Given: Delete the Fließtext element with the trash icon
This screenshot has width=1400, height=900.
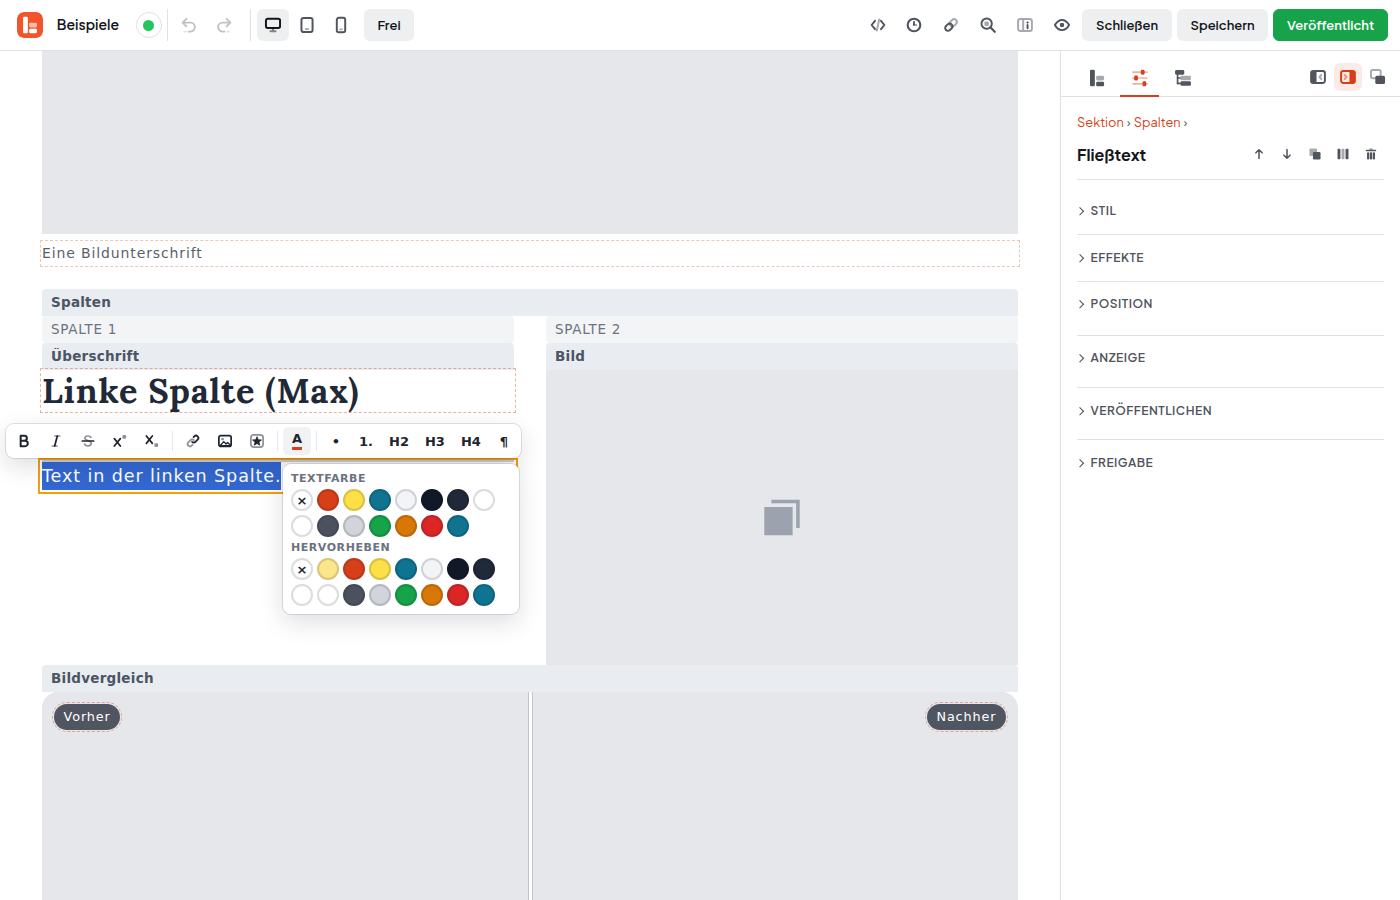Looking at the screenshot, I should click(x=1371, y=154).
